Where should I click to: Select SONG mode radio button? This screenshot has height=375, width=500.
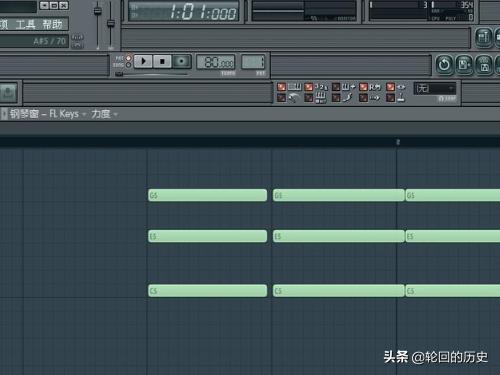pos(128,65)
